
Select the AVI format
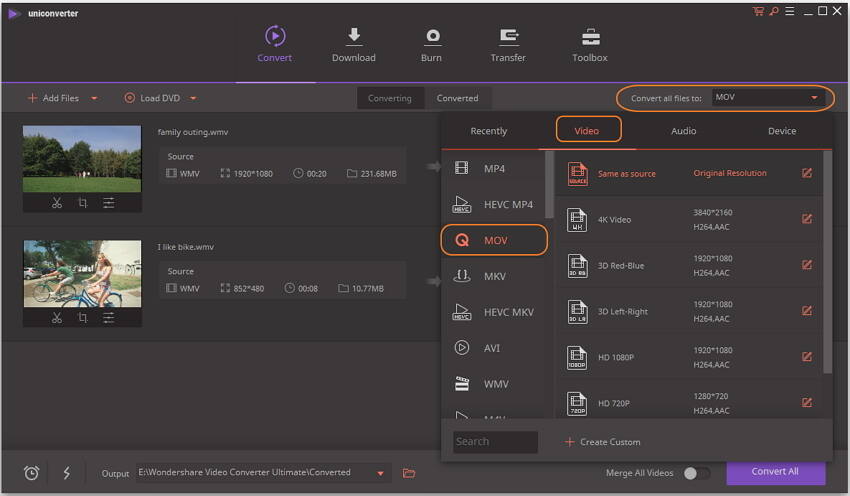tap(493, 347)
